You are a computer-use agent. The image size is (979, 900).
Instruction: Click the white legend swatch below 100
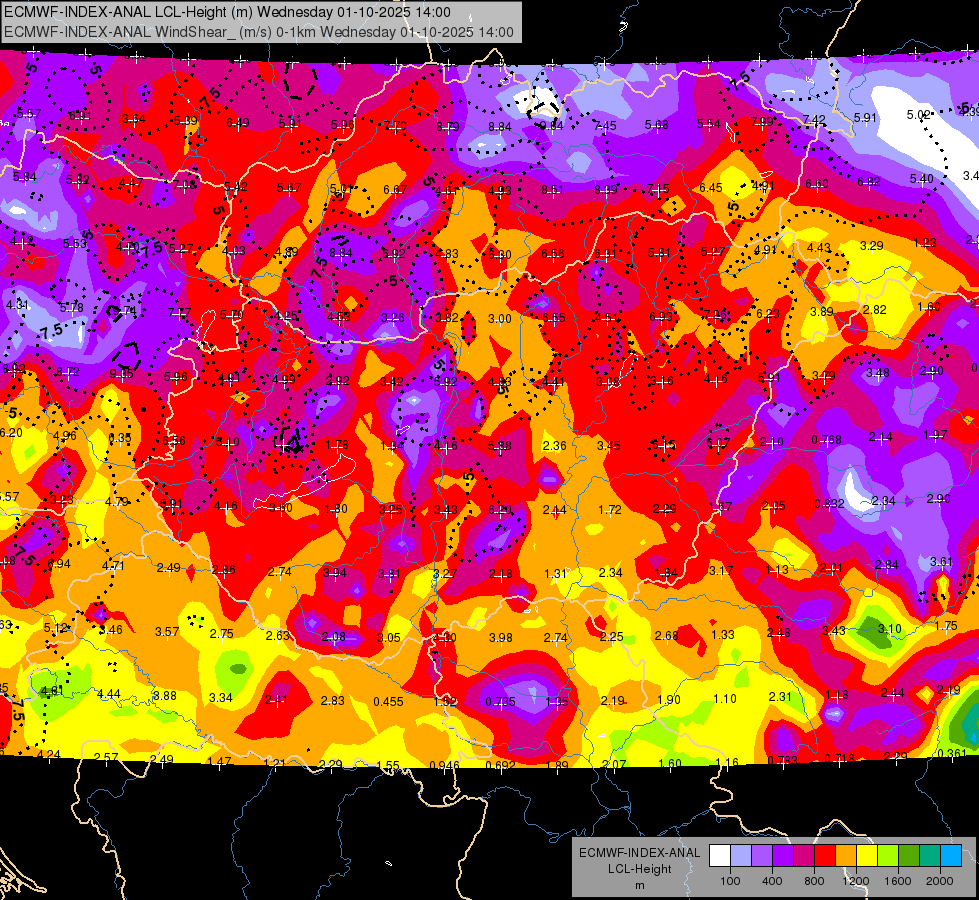point(720,856)
